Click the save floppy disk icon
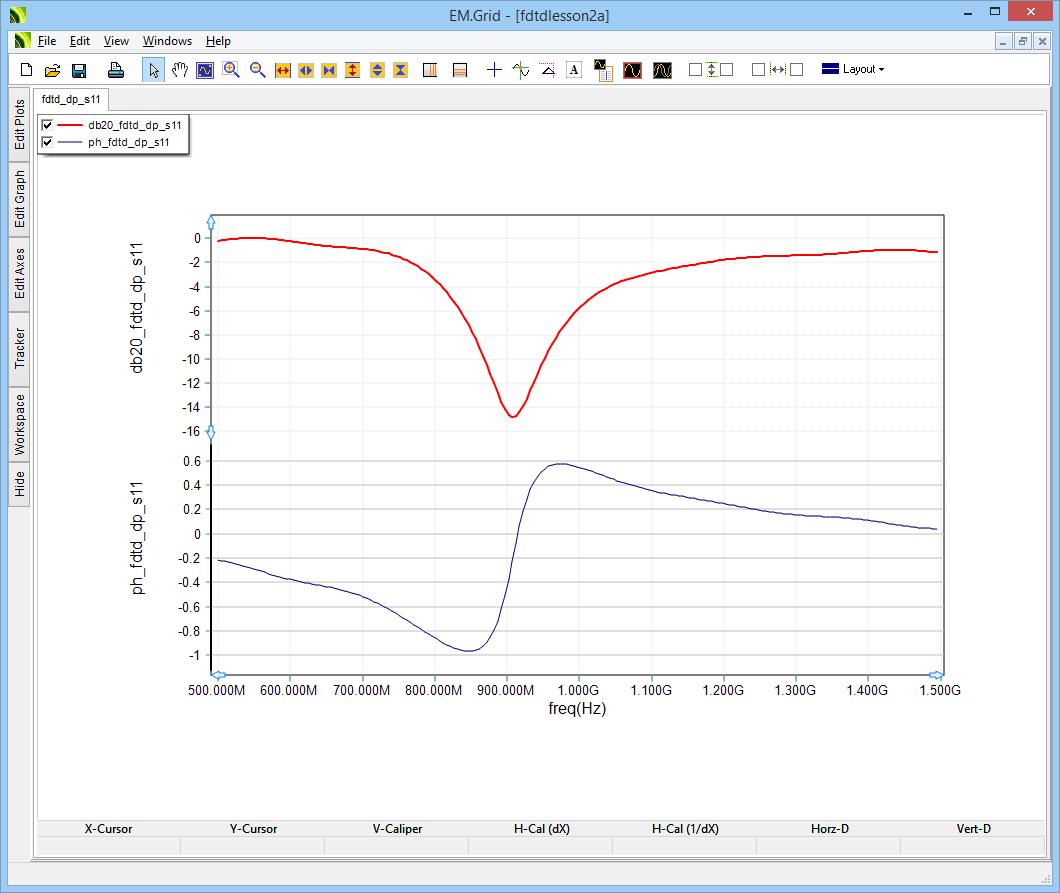 click(x=79, y=70)
